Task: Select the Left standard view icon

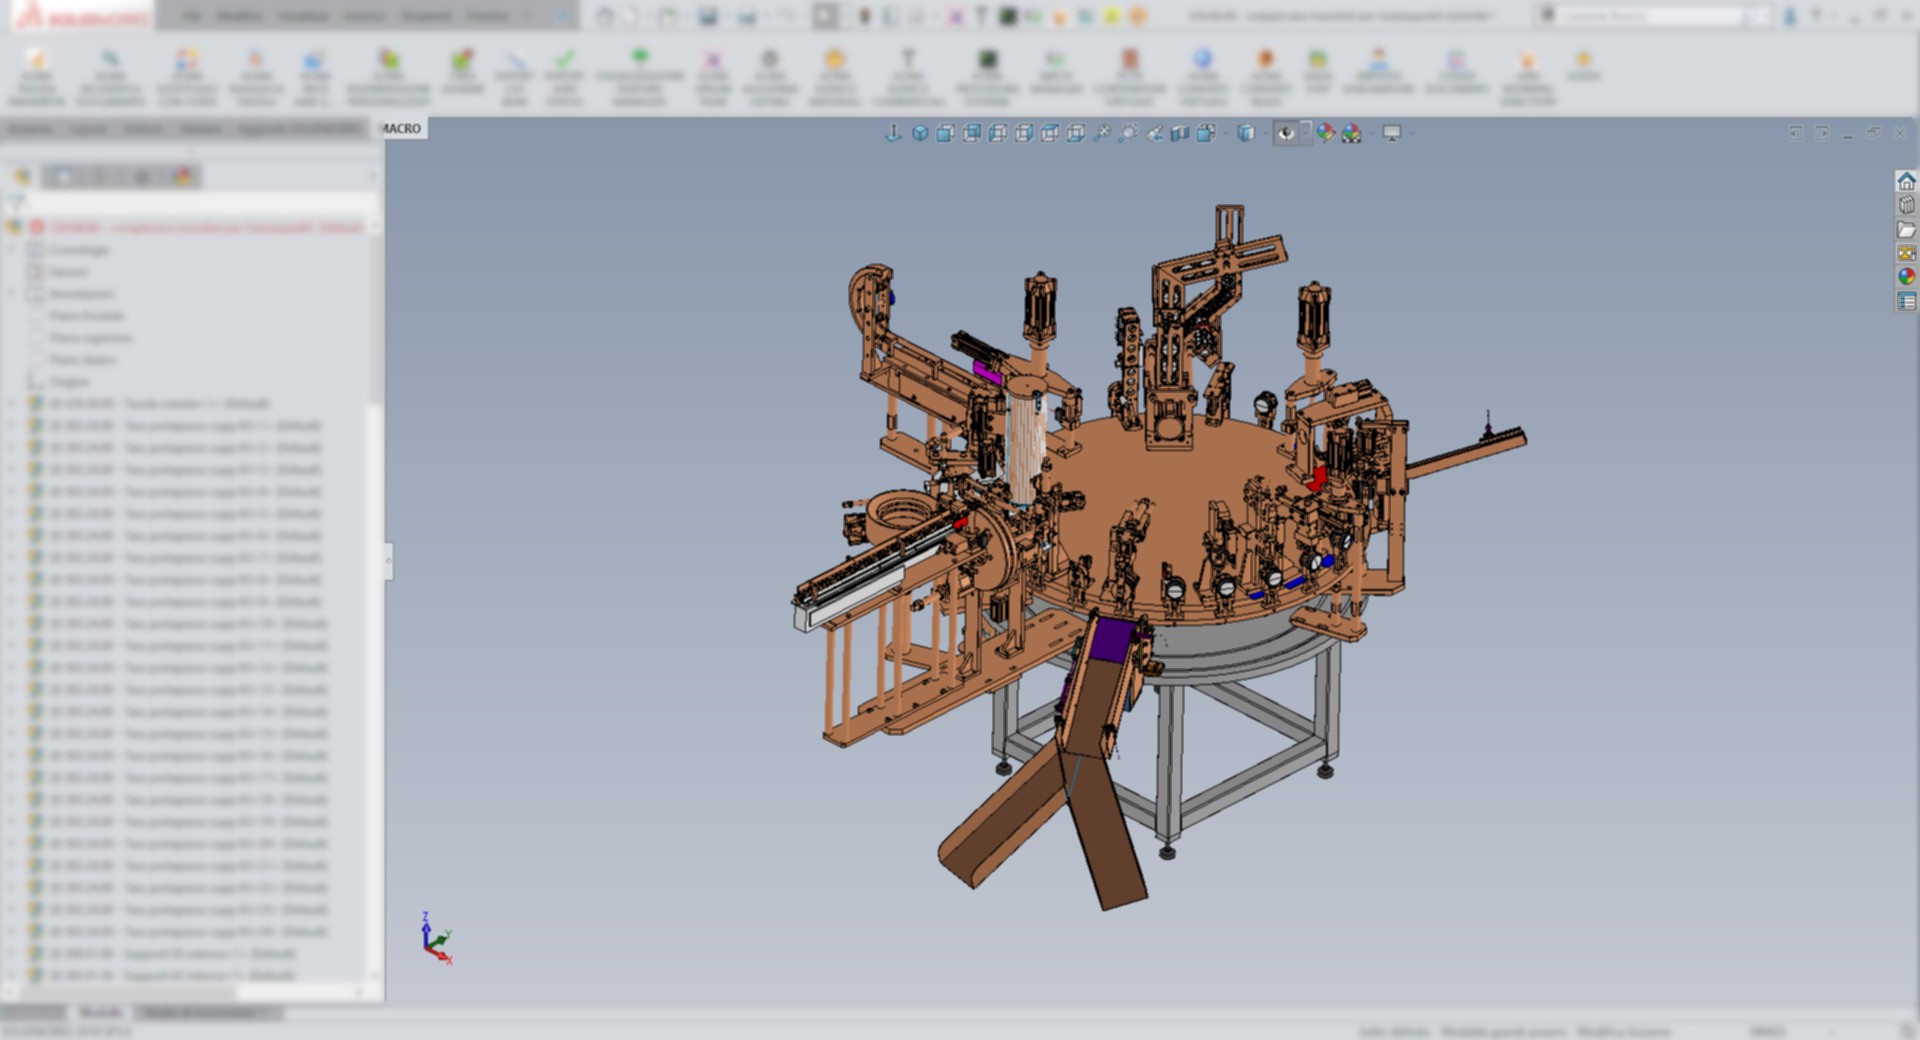Action: (x=998, y=133)
